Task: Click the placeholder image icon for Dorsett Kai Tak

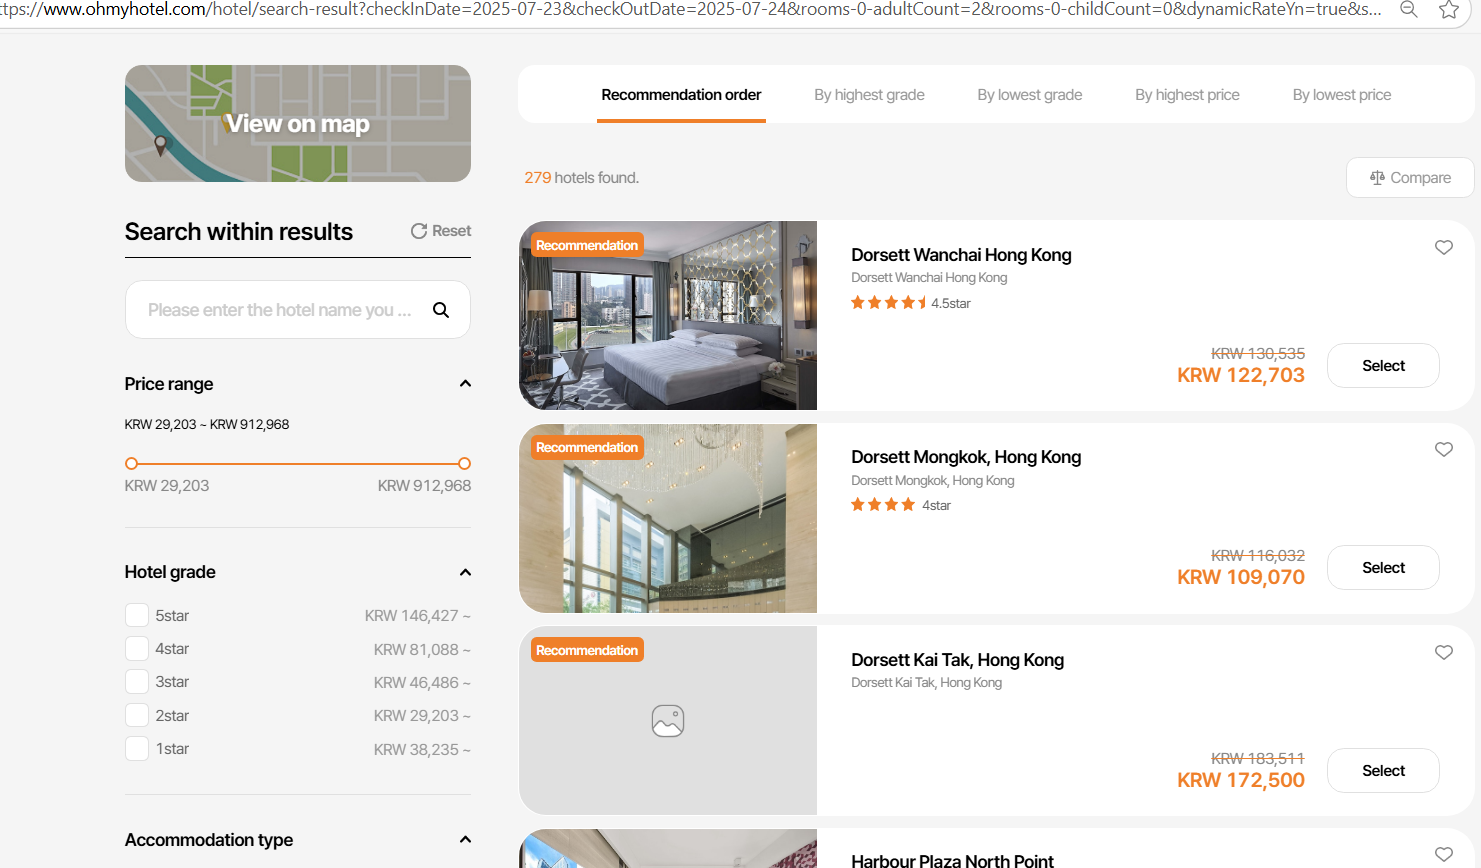Action: pyautogui.click(x=668, y=721)
